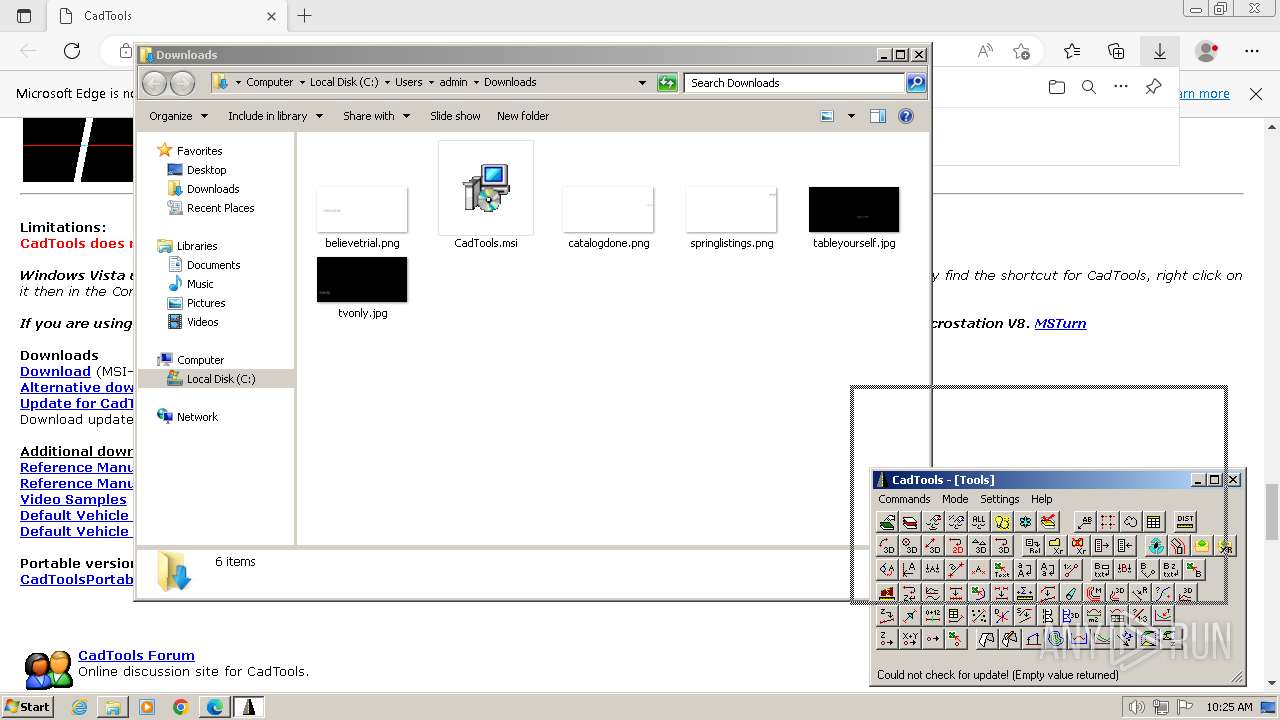Viewport: 1280px width, 720px height.
Task: Click the Explorer help question mark icon
Action: pyautogui.click(x=906, y=116)
